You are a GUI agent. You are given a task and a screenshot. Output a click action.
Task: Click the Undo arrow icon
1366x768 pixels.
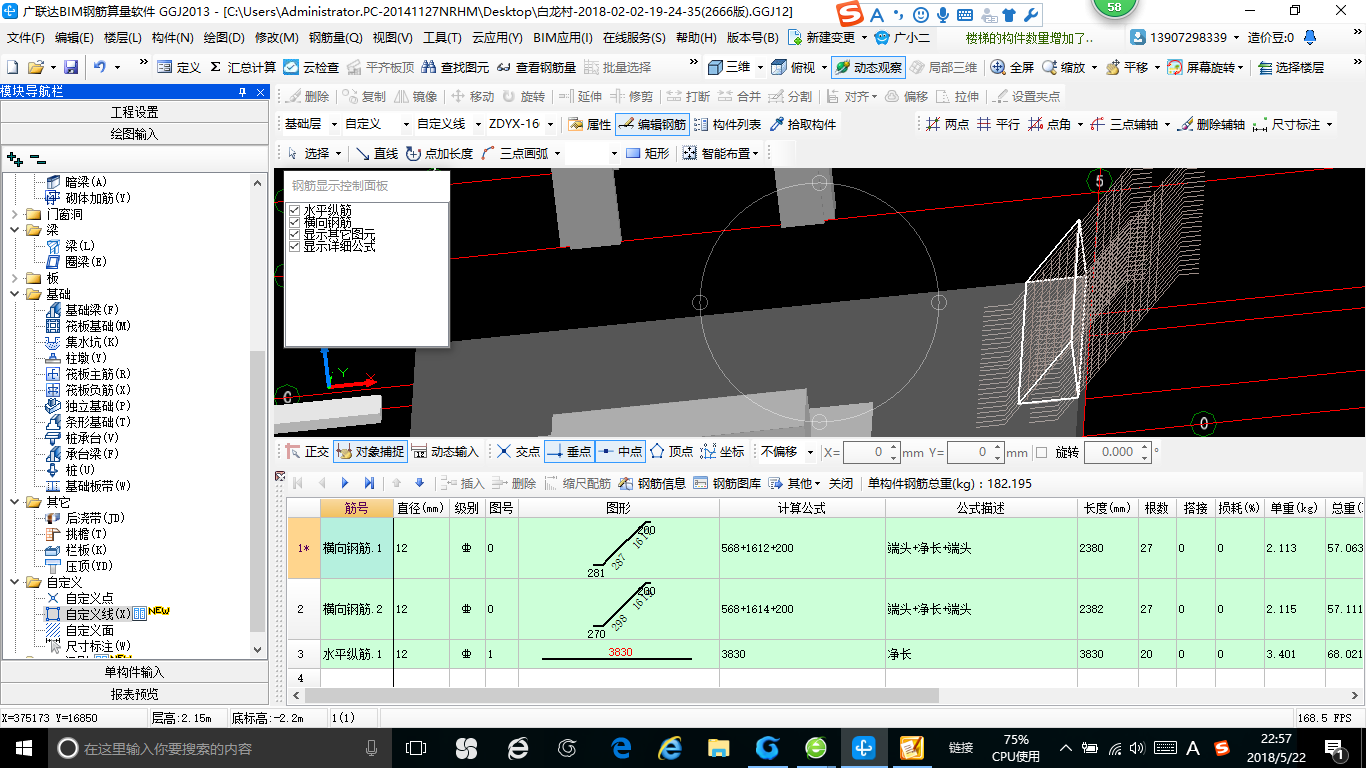click(100, 67)
